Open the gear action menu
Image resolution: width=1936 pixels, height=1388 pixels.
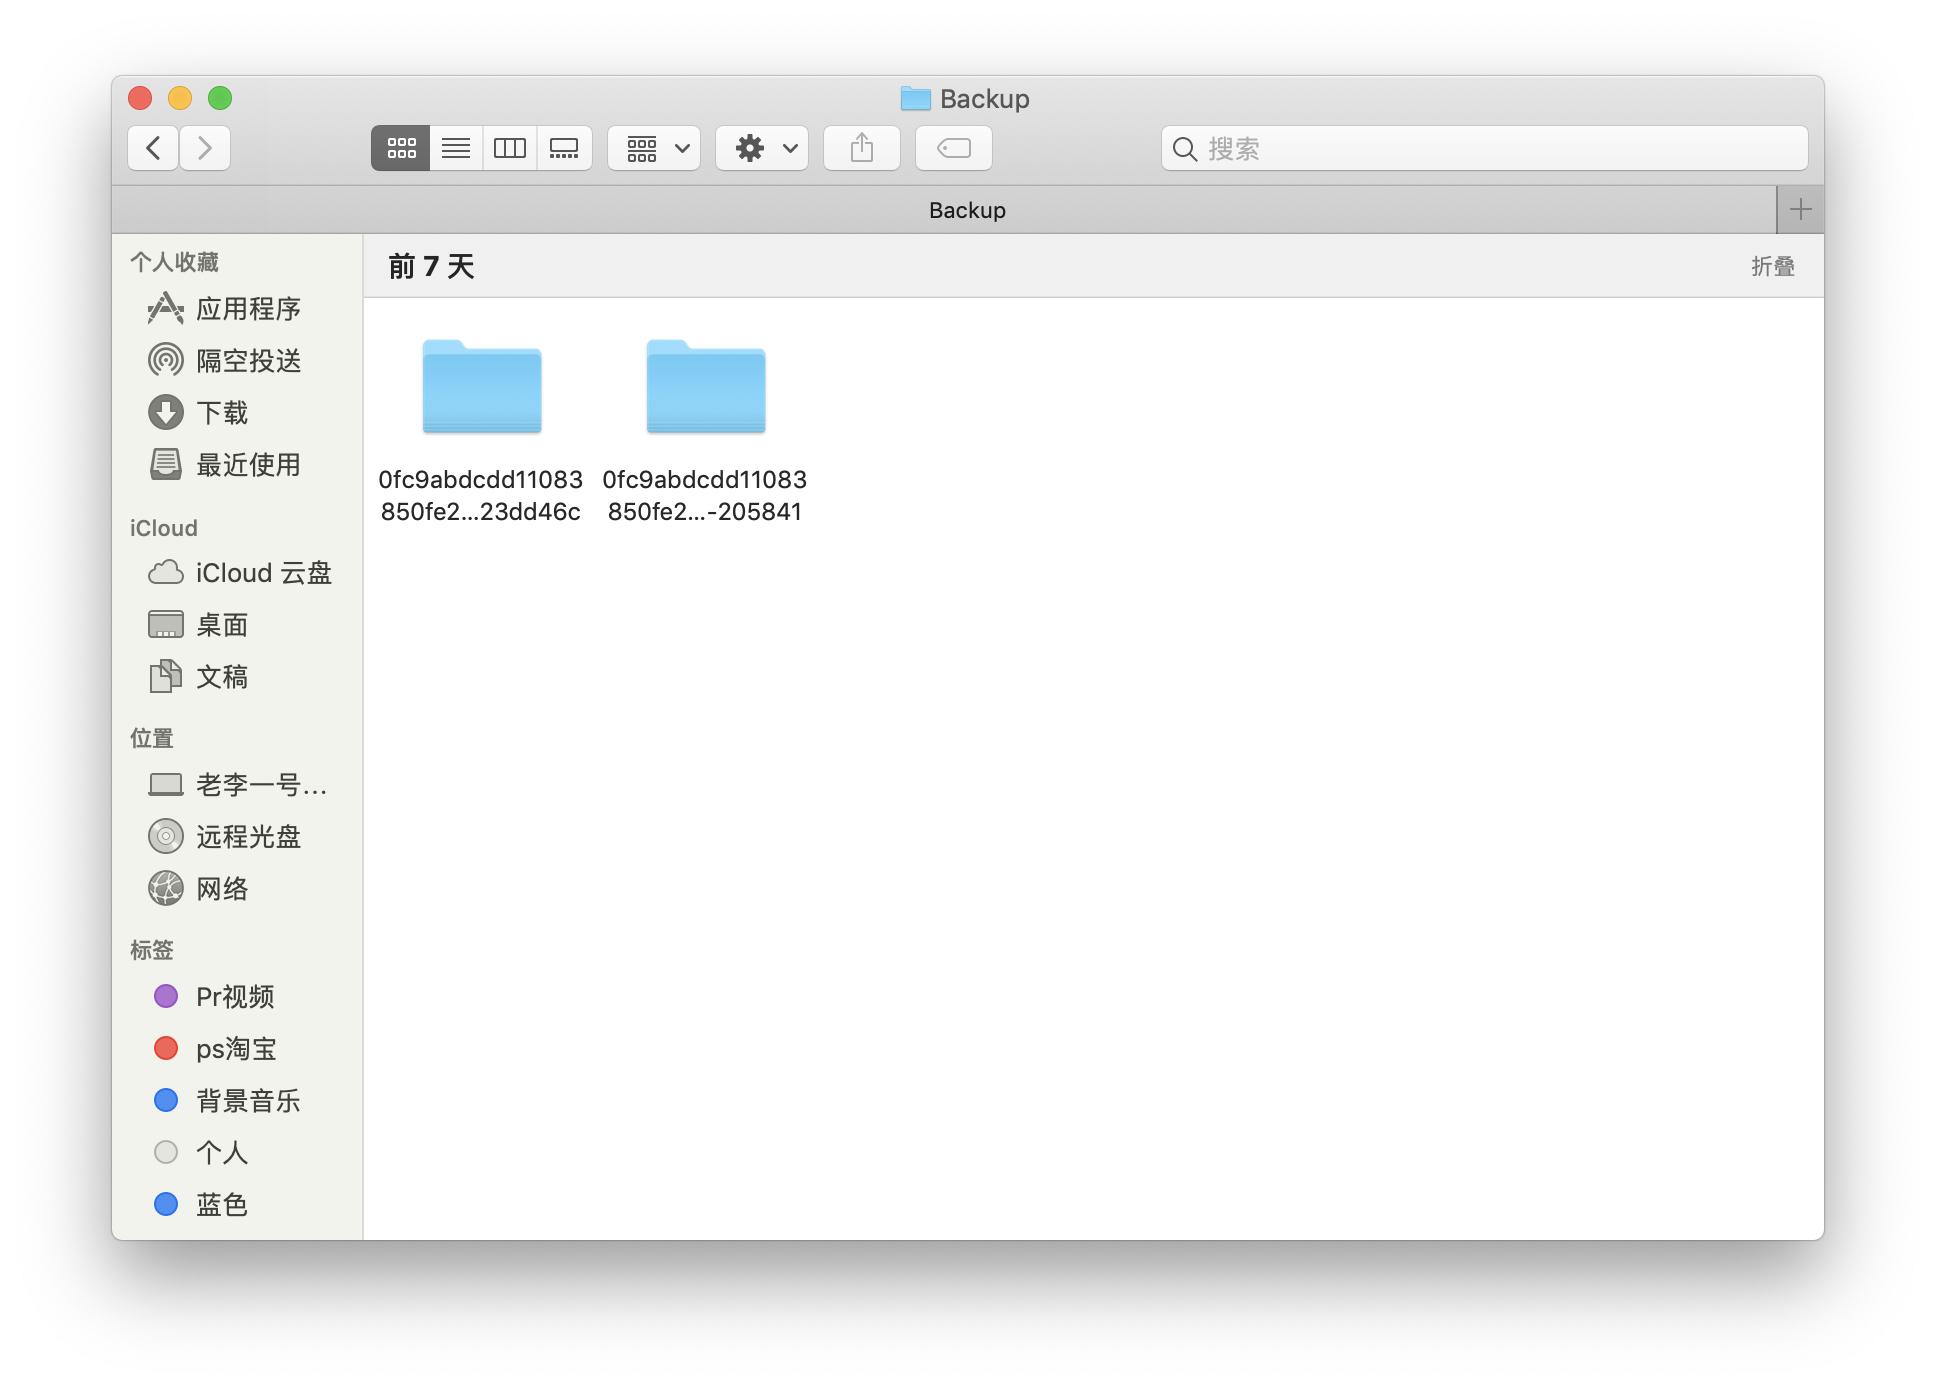(762, 148)
